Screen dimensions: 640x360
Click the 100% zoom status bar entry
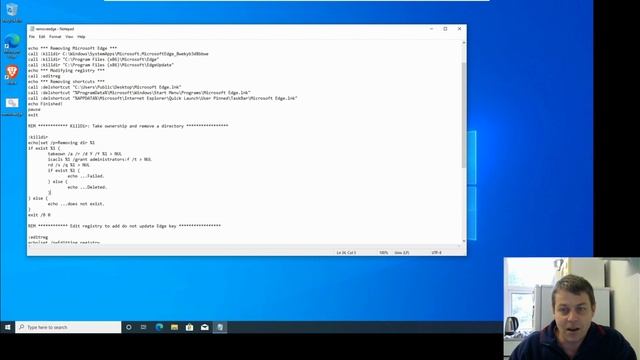click(384, 253)
